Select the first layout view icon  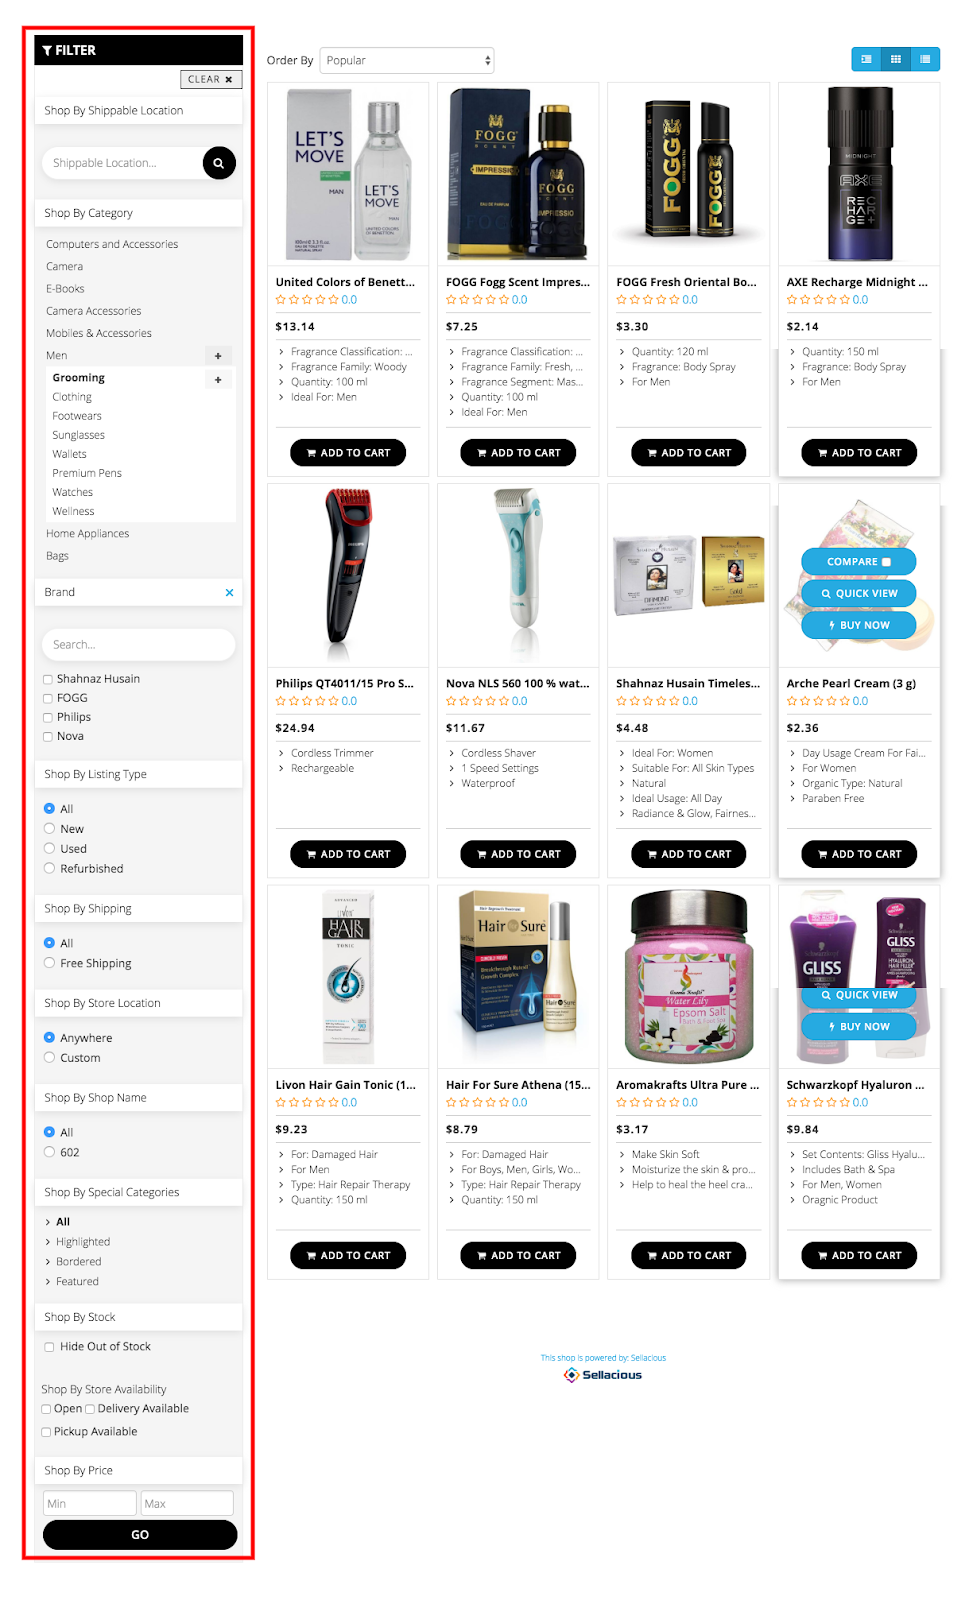pyautogui.click(x=866, y=60)
